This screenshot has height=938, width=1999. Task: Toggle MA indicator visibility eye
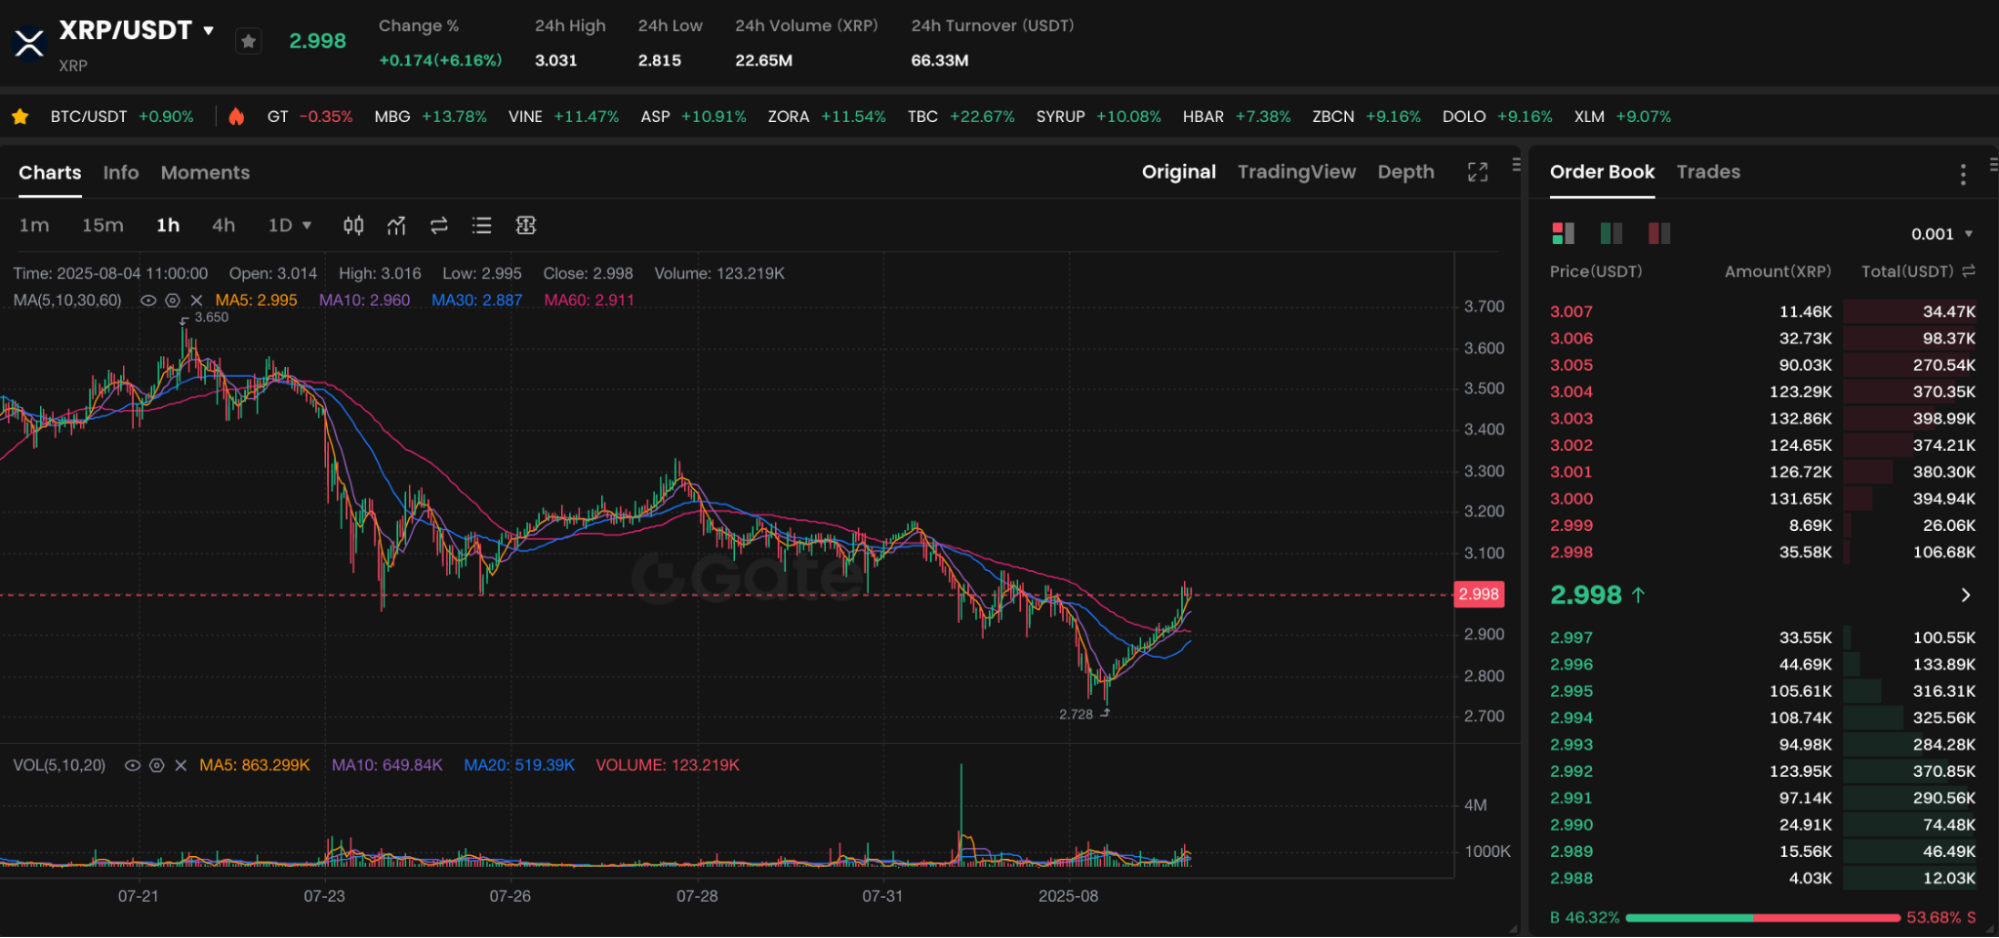tap(148, 300)
